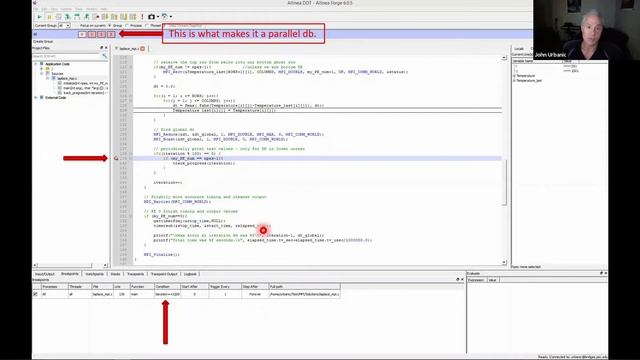
Task: Open the Tracepoint Output tab
Action: tap(164, 274)
